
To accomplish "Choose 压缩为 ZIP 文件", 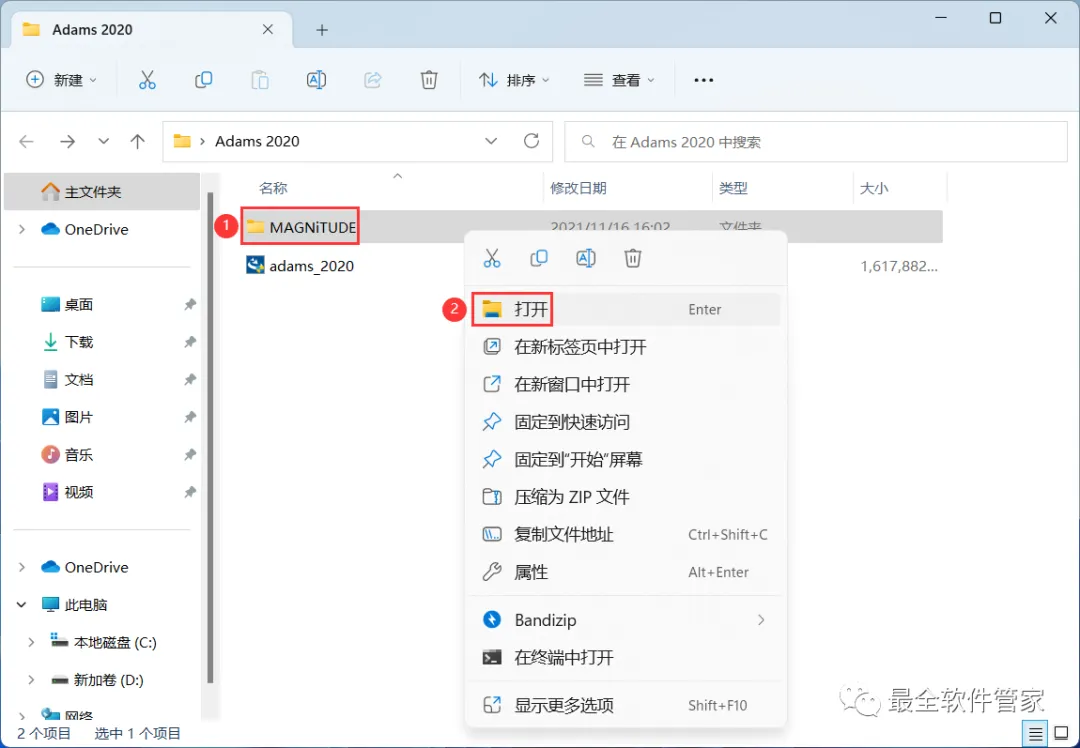I will click(x=625, y=497).
